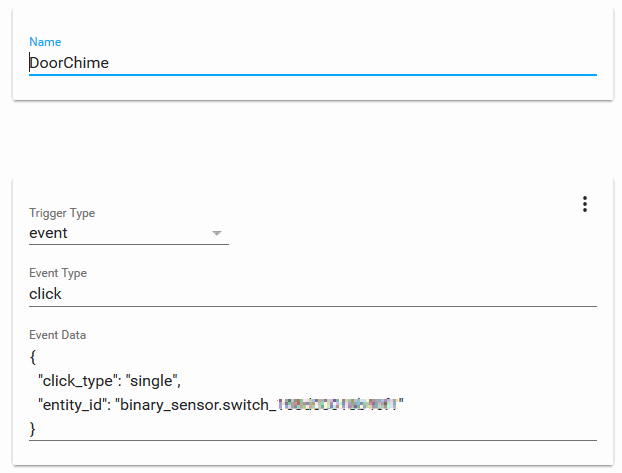Focus the Name field containing DoorChime
Image resolution: width=622 pixels, height=473 pixels.
pos(313,63)
